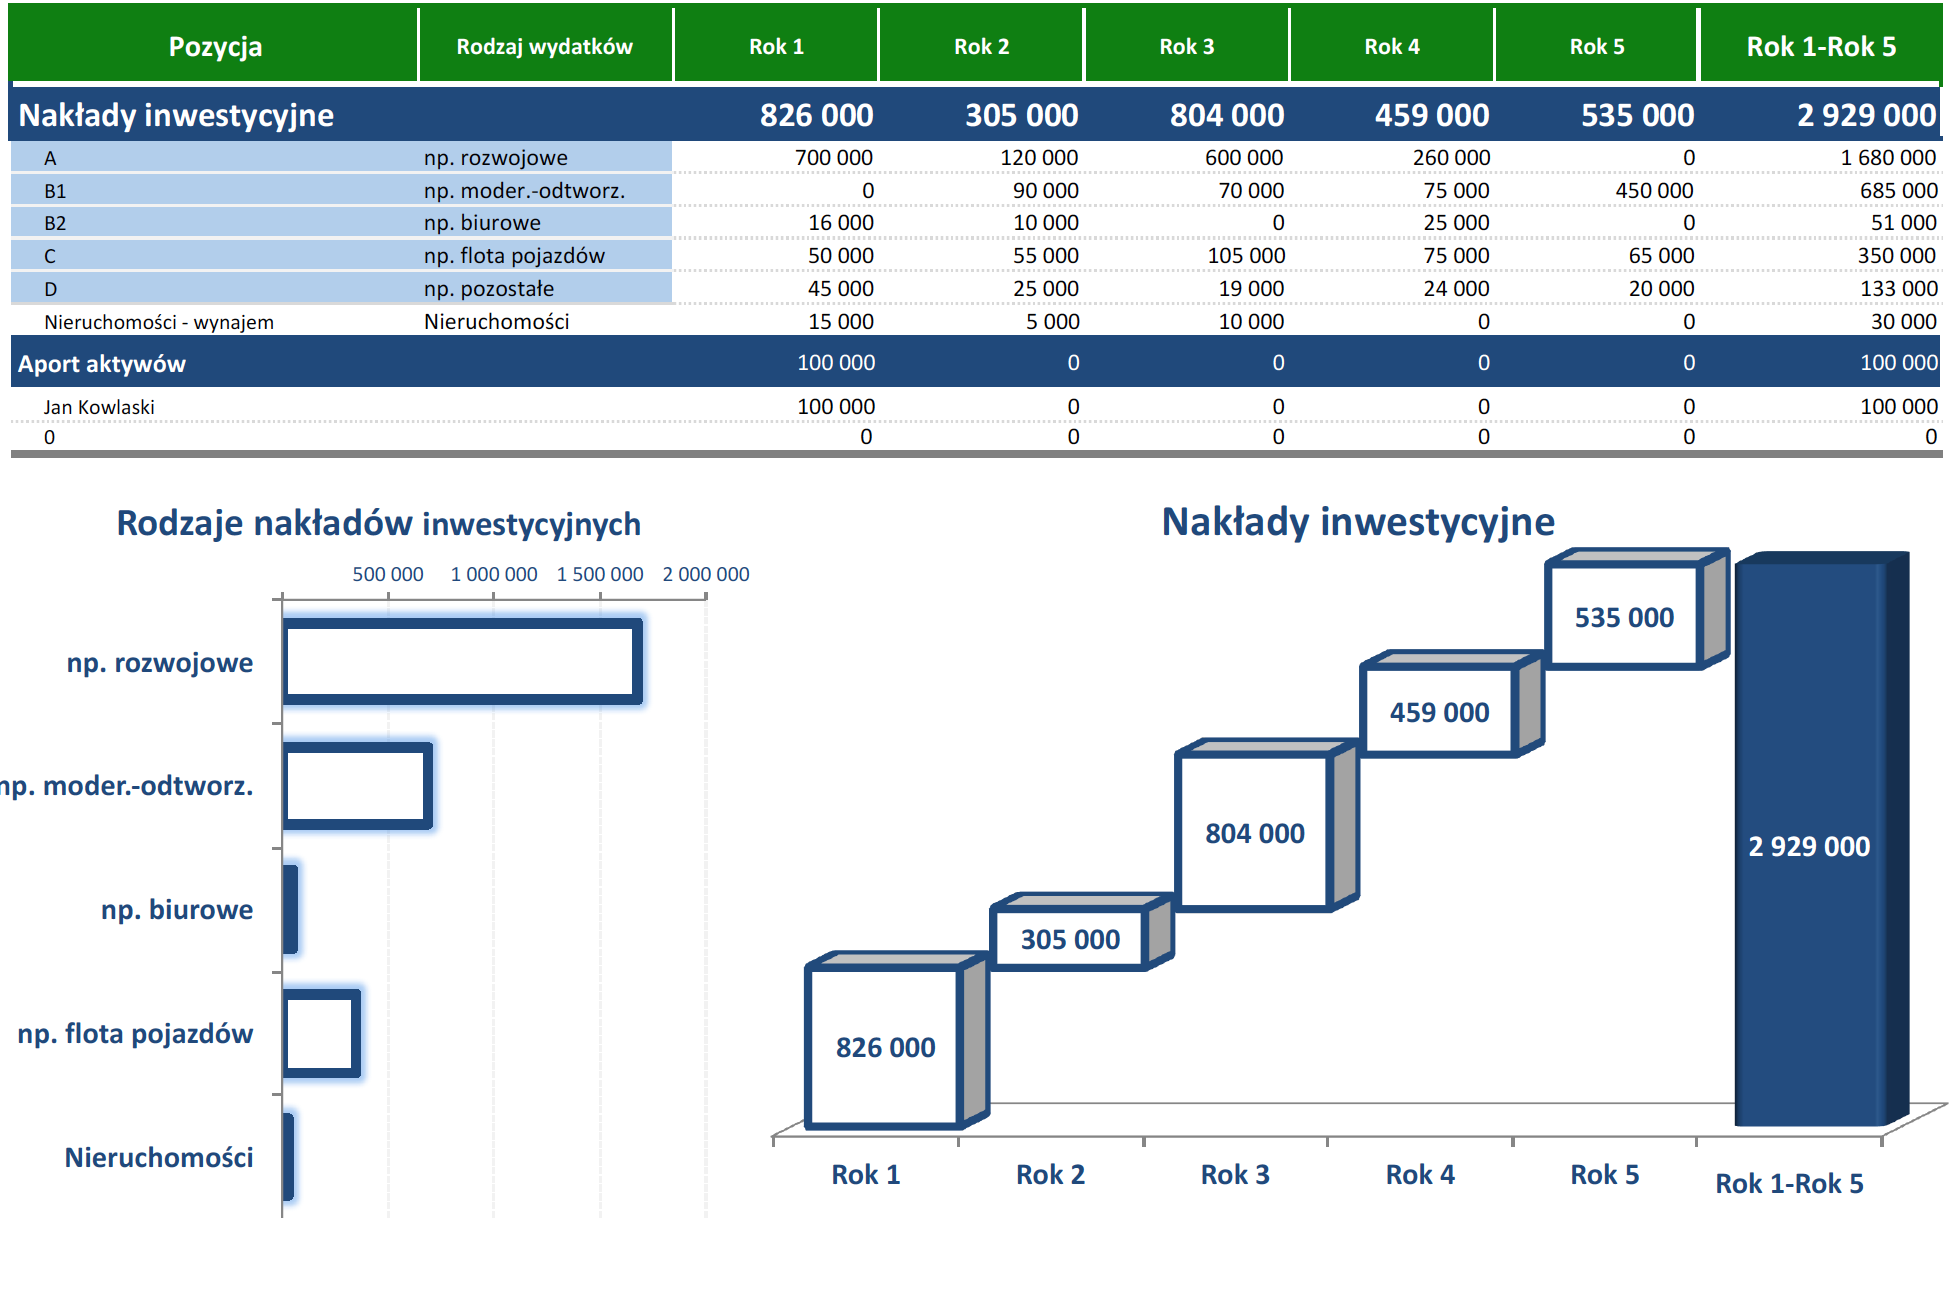Click the Rok 1 column header
The width and height of the screenshot is (1952, 1290).
[x=776, y=46]
